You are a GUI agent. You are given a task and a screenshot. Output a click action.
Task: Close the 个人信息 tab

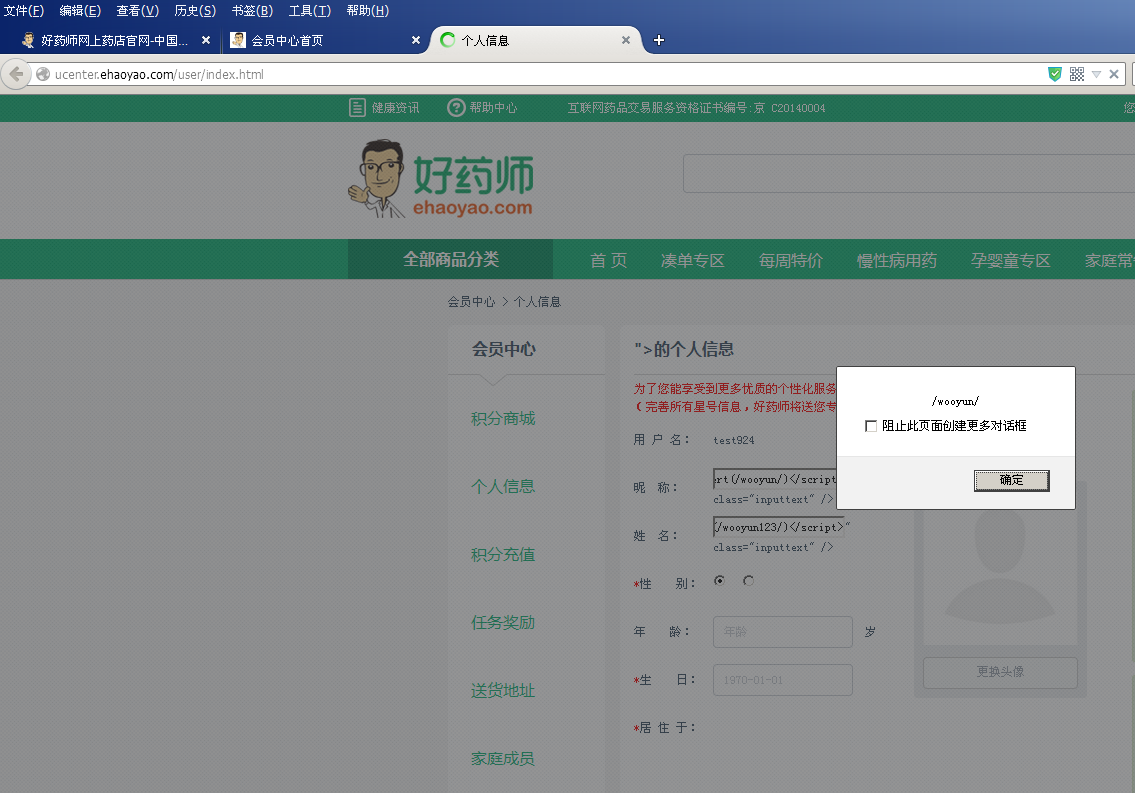click(625, 41)
